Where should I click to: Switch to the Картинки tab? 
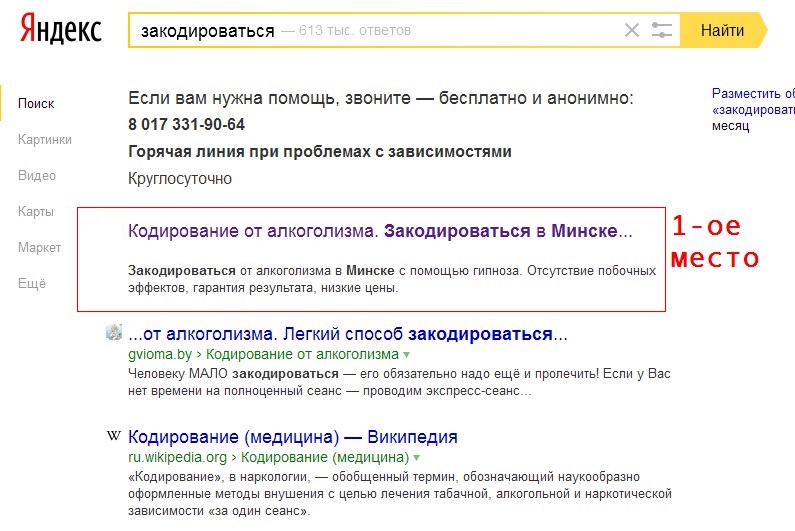(x=45, y=140)
